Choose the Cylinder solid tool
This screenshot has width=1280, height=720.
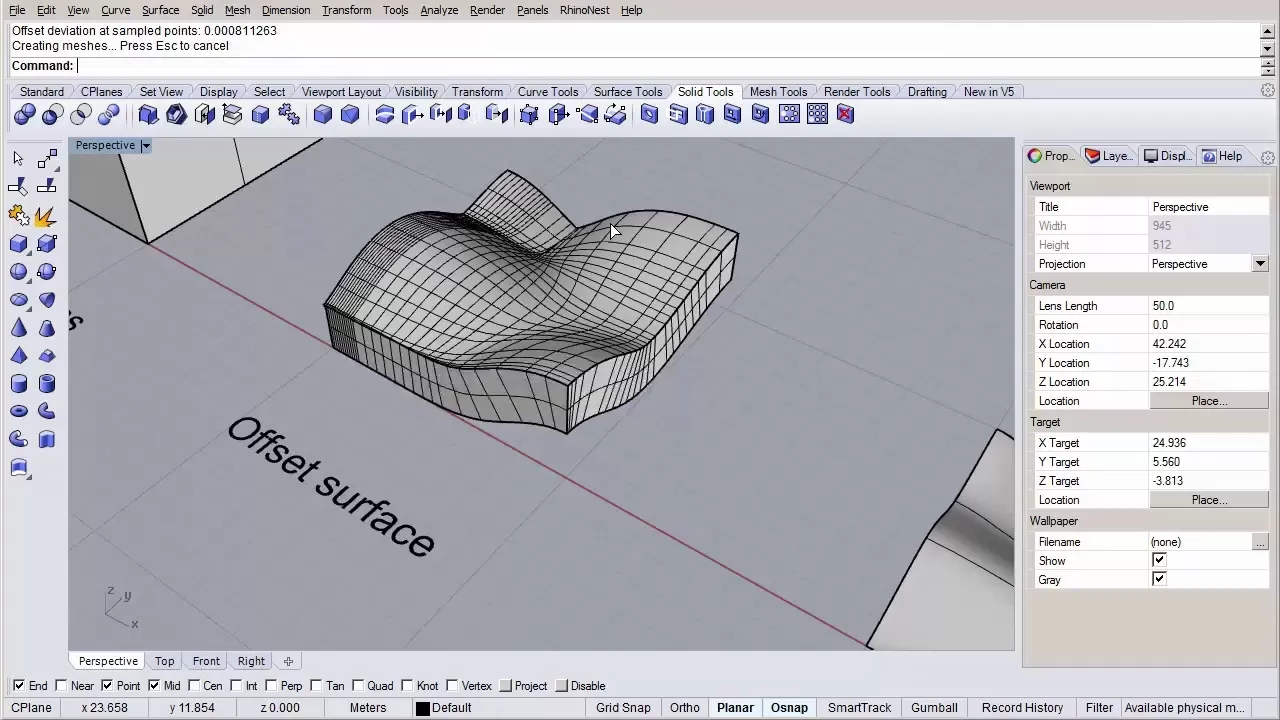[19, 384]
